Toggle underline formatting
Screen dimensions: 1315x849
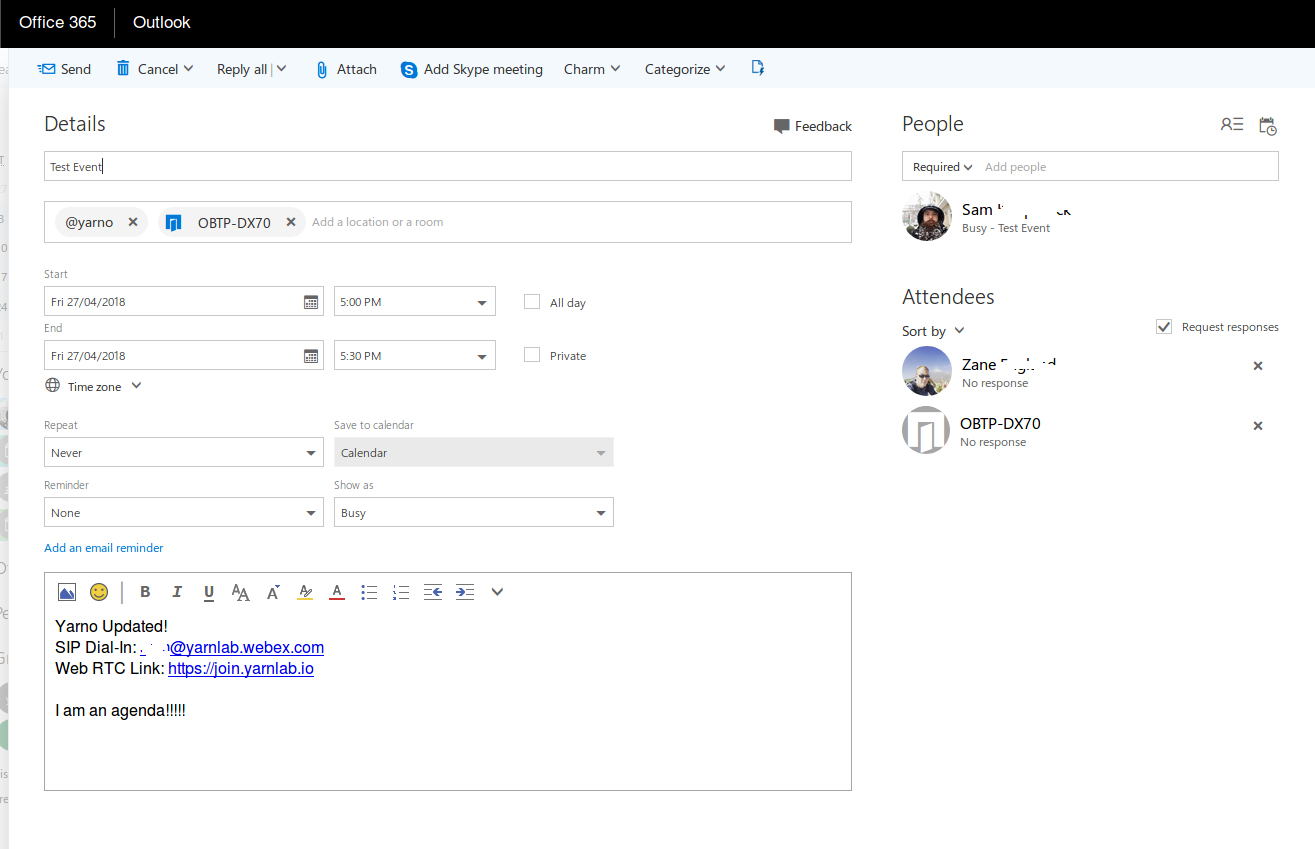pos(209,593)
